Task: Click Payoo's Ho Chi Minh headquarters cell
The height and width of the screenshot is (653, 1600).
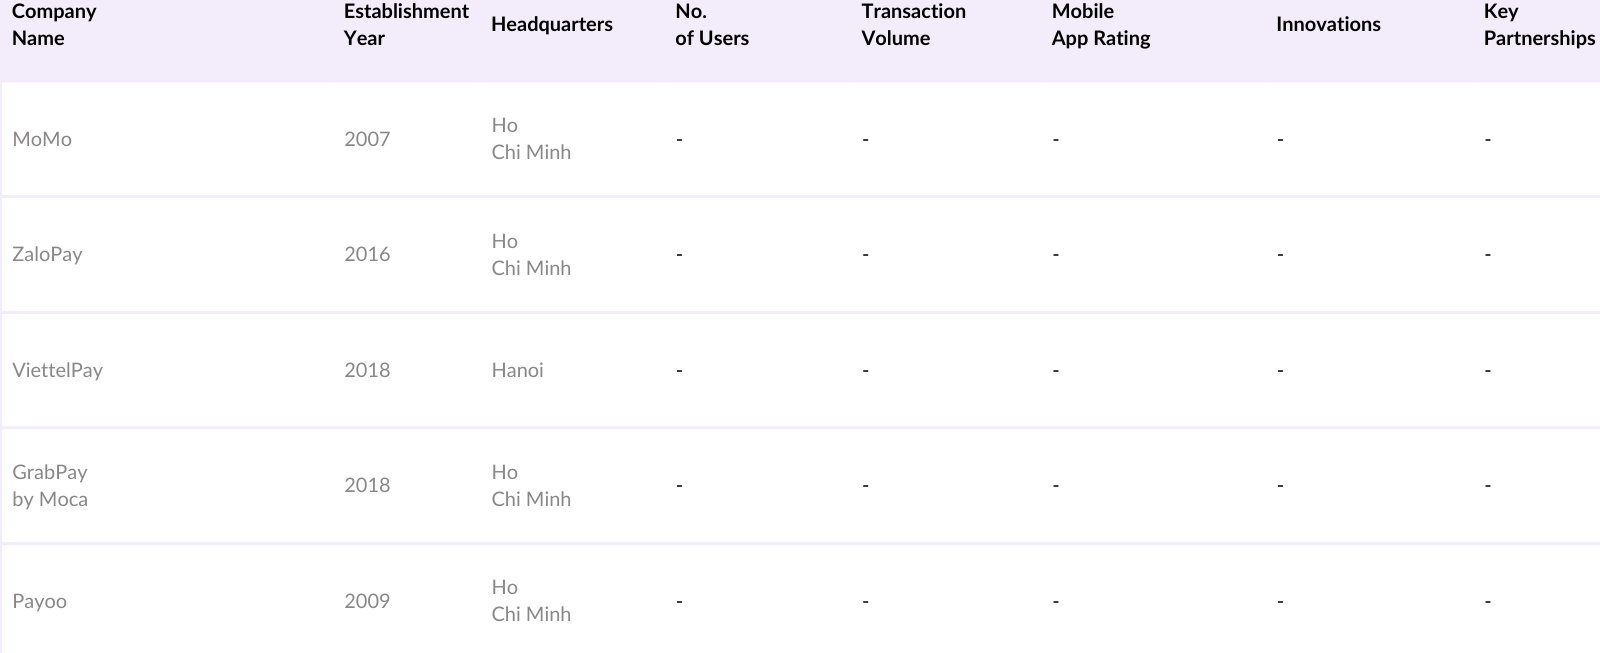Action: pos(531,601)
